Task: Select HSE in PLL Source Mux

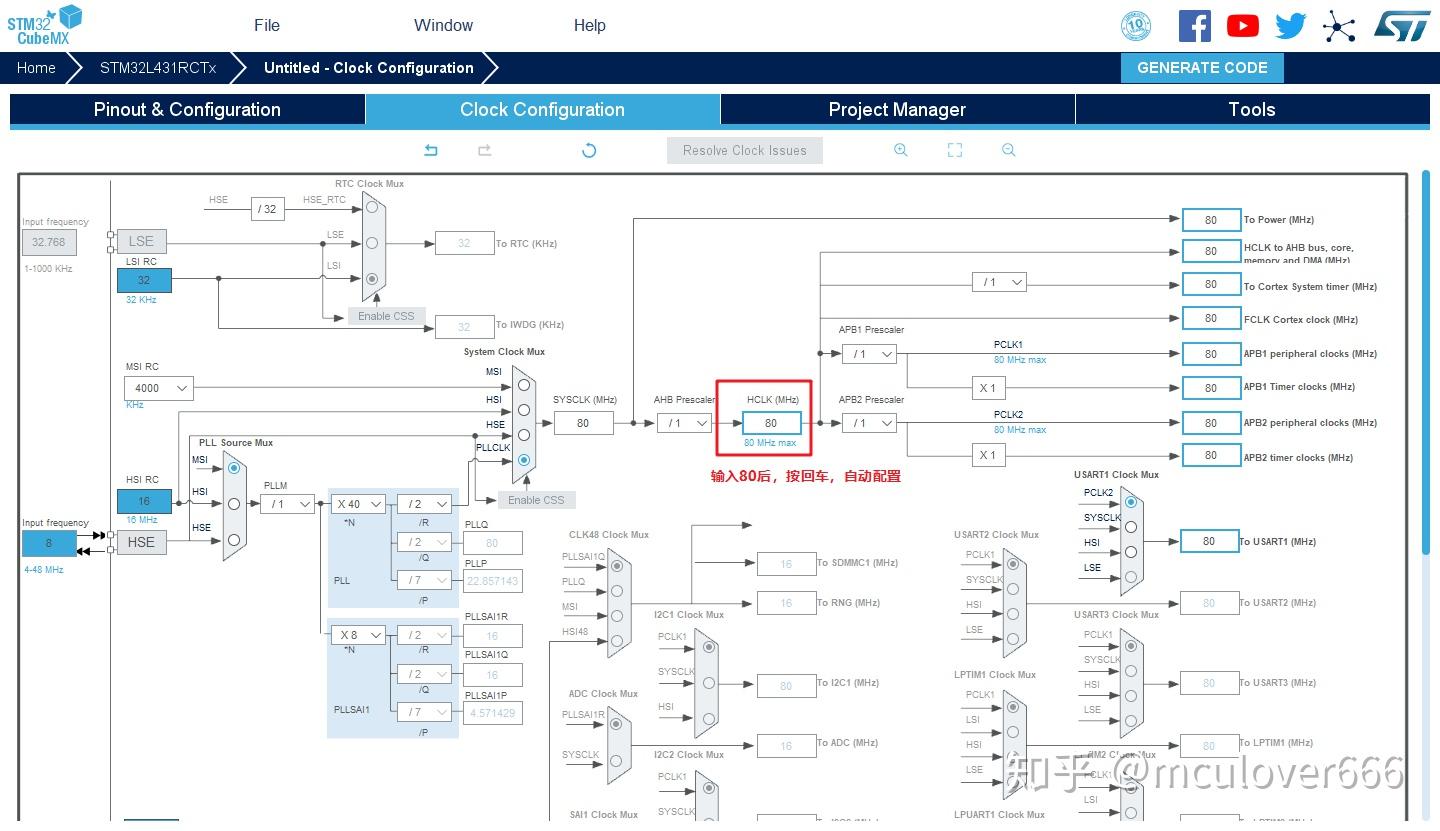Action: click(234, 540)
